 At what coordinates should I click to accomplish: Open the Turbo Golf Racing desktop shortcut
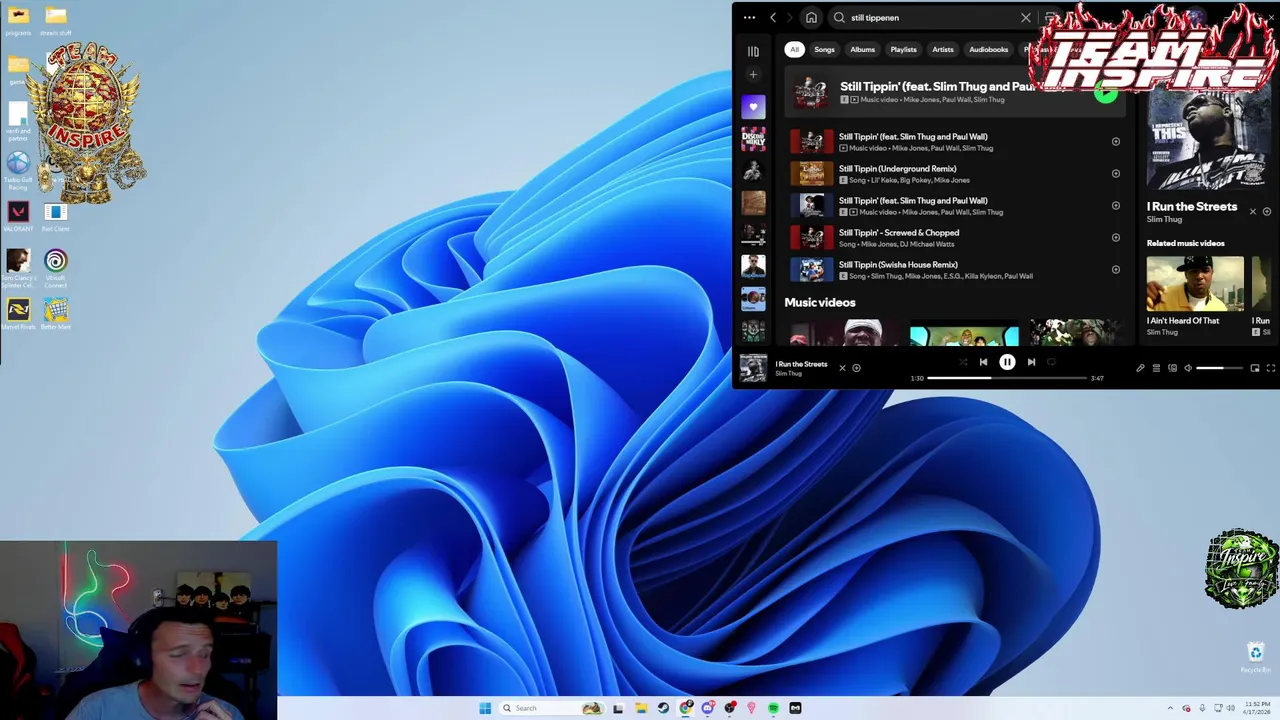pyautogui.click(x=18, y=169)
